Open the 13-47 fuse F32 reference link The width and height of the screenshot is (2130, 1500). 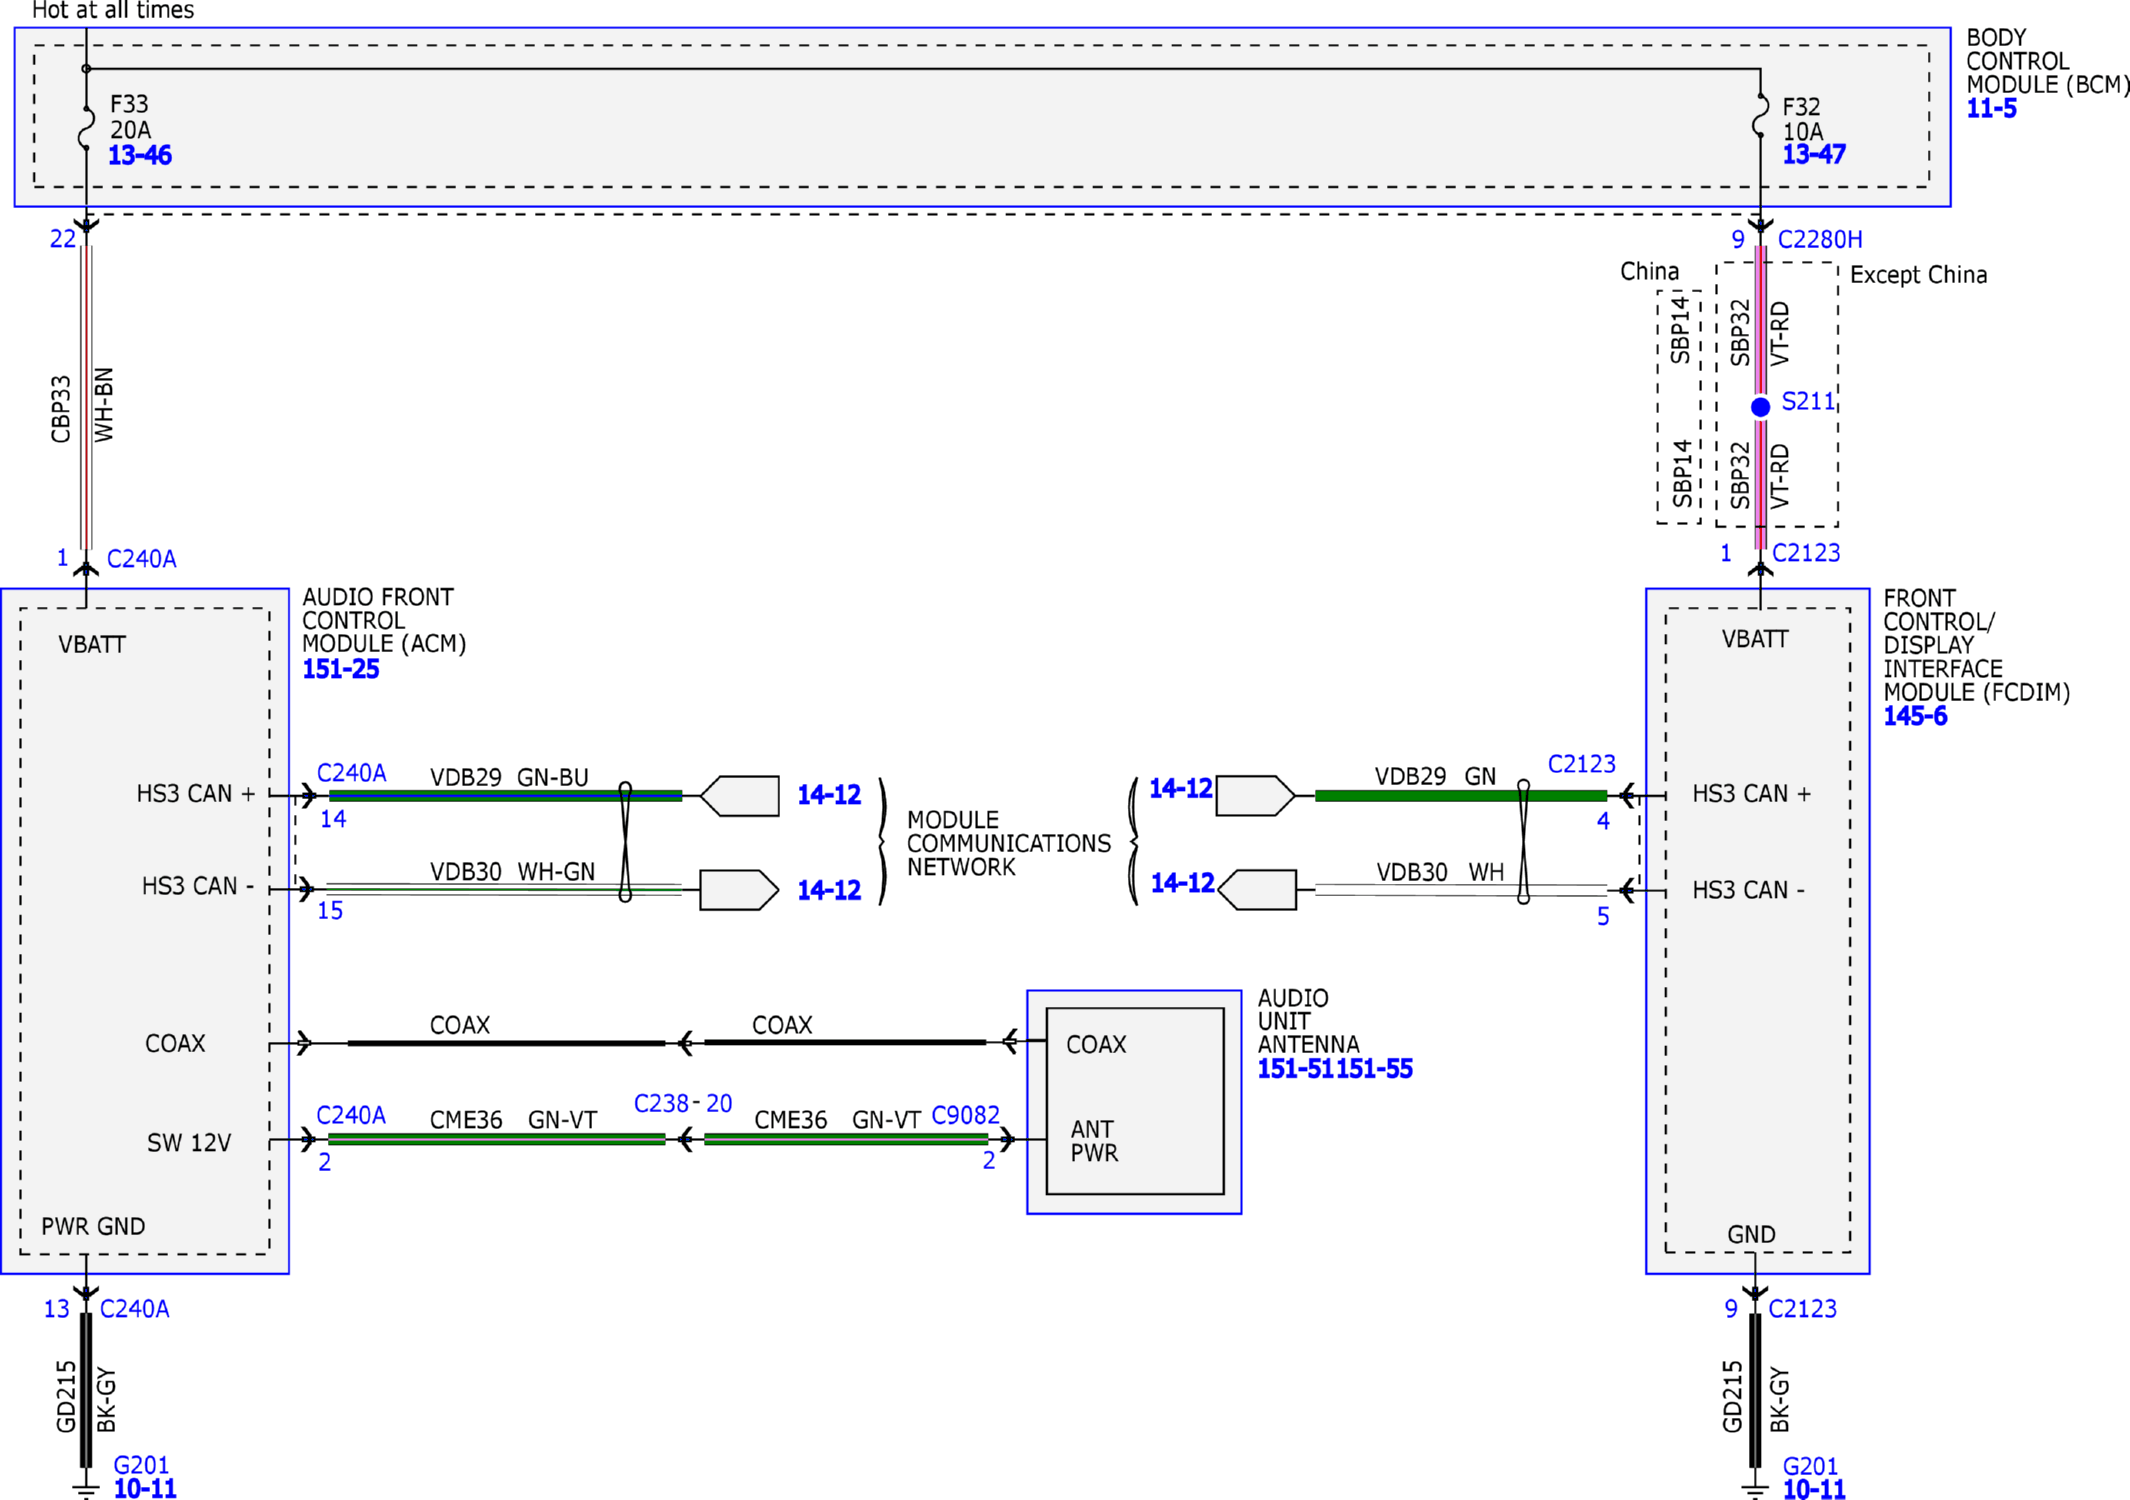[1814, 154]
